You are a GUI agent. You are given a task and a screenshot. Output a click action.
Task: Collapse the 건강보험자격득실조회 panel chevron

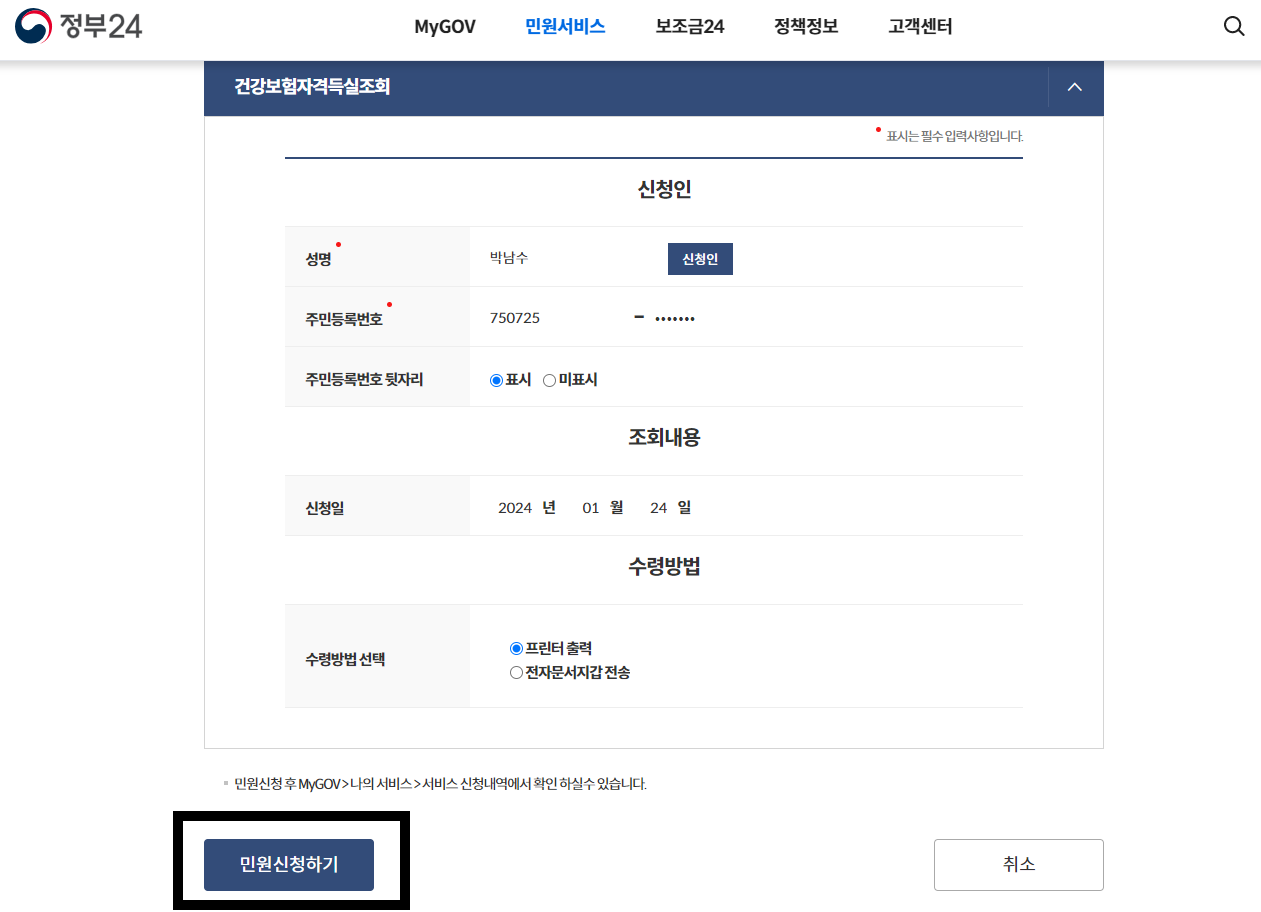click(x=1075, y=88)
